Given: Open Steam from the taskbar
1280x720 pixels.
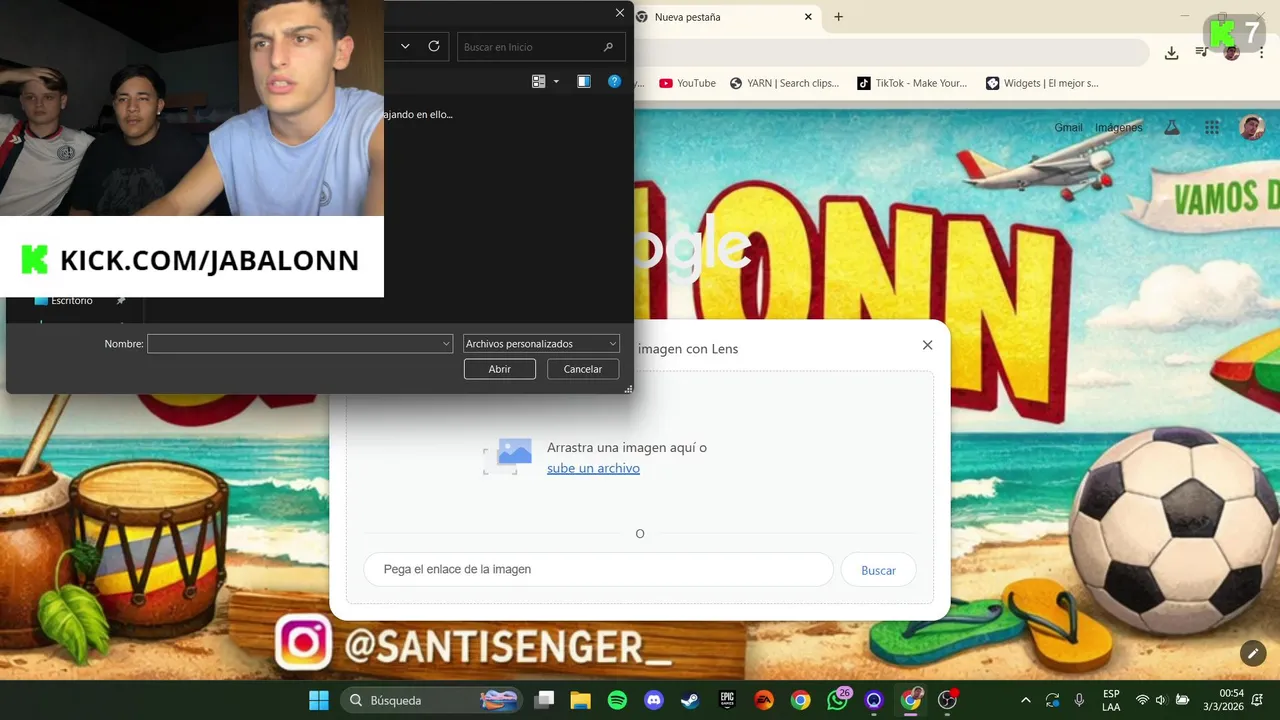Looking at the screenshot, I should [690, 700].
